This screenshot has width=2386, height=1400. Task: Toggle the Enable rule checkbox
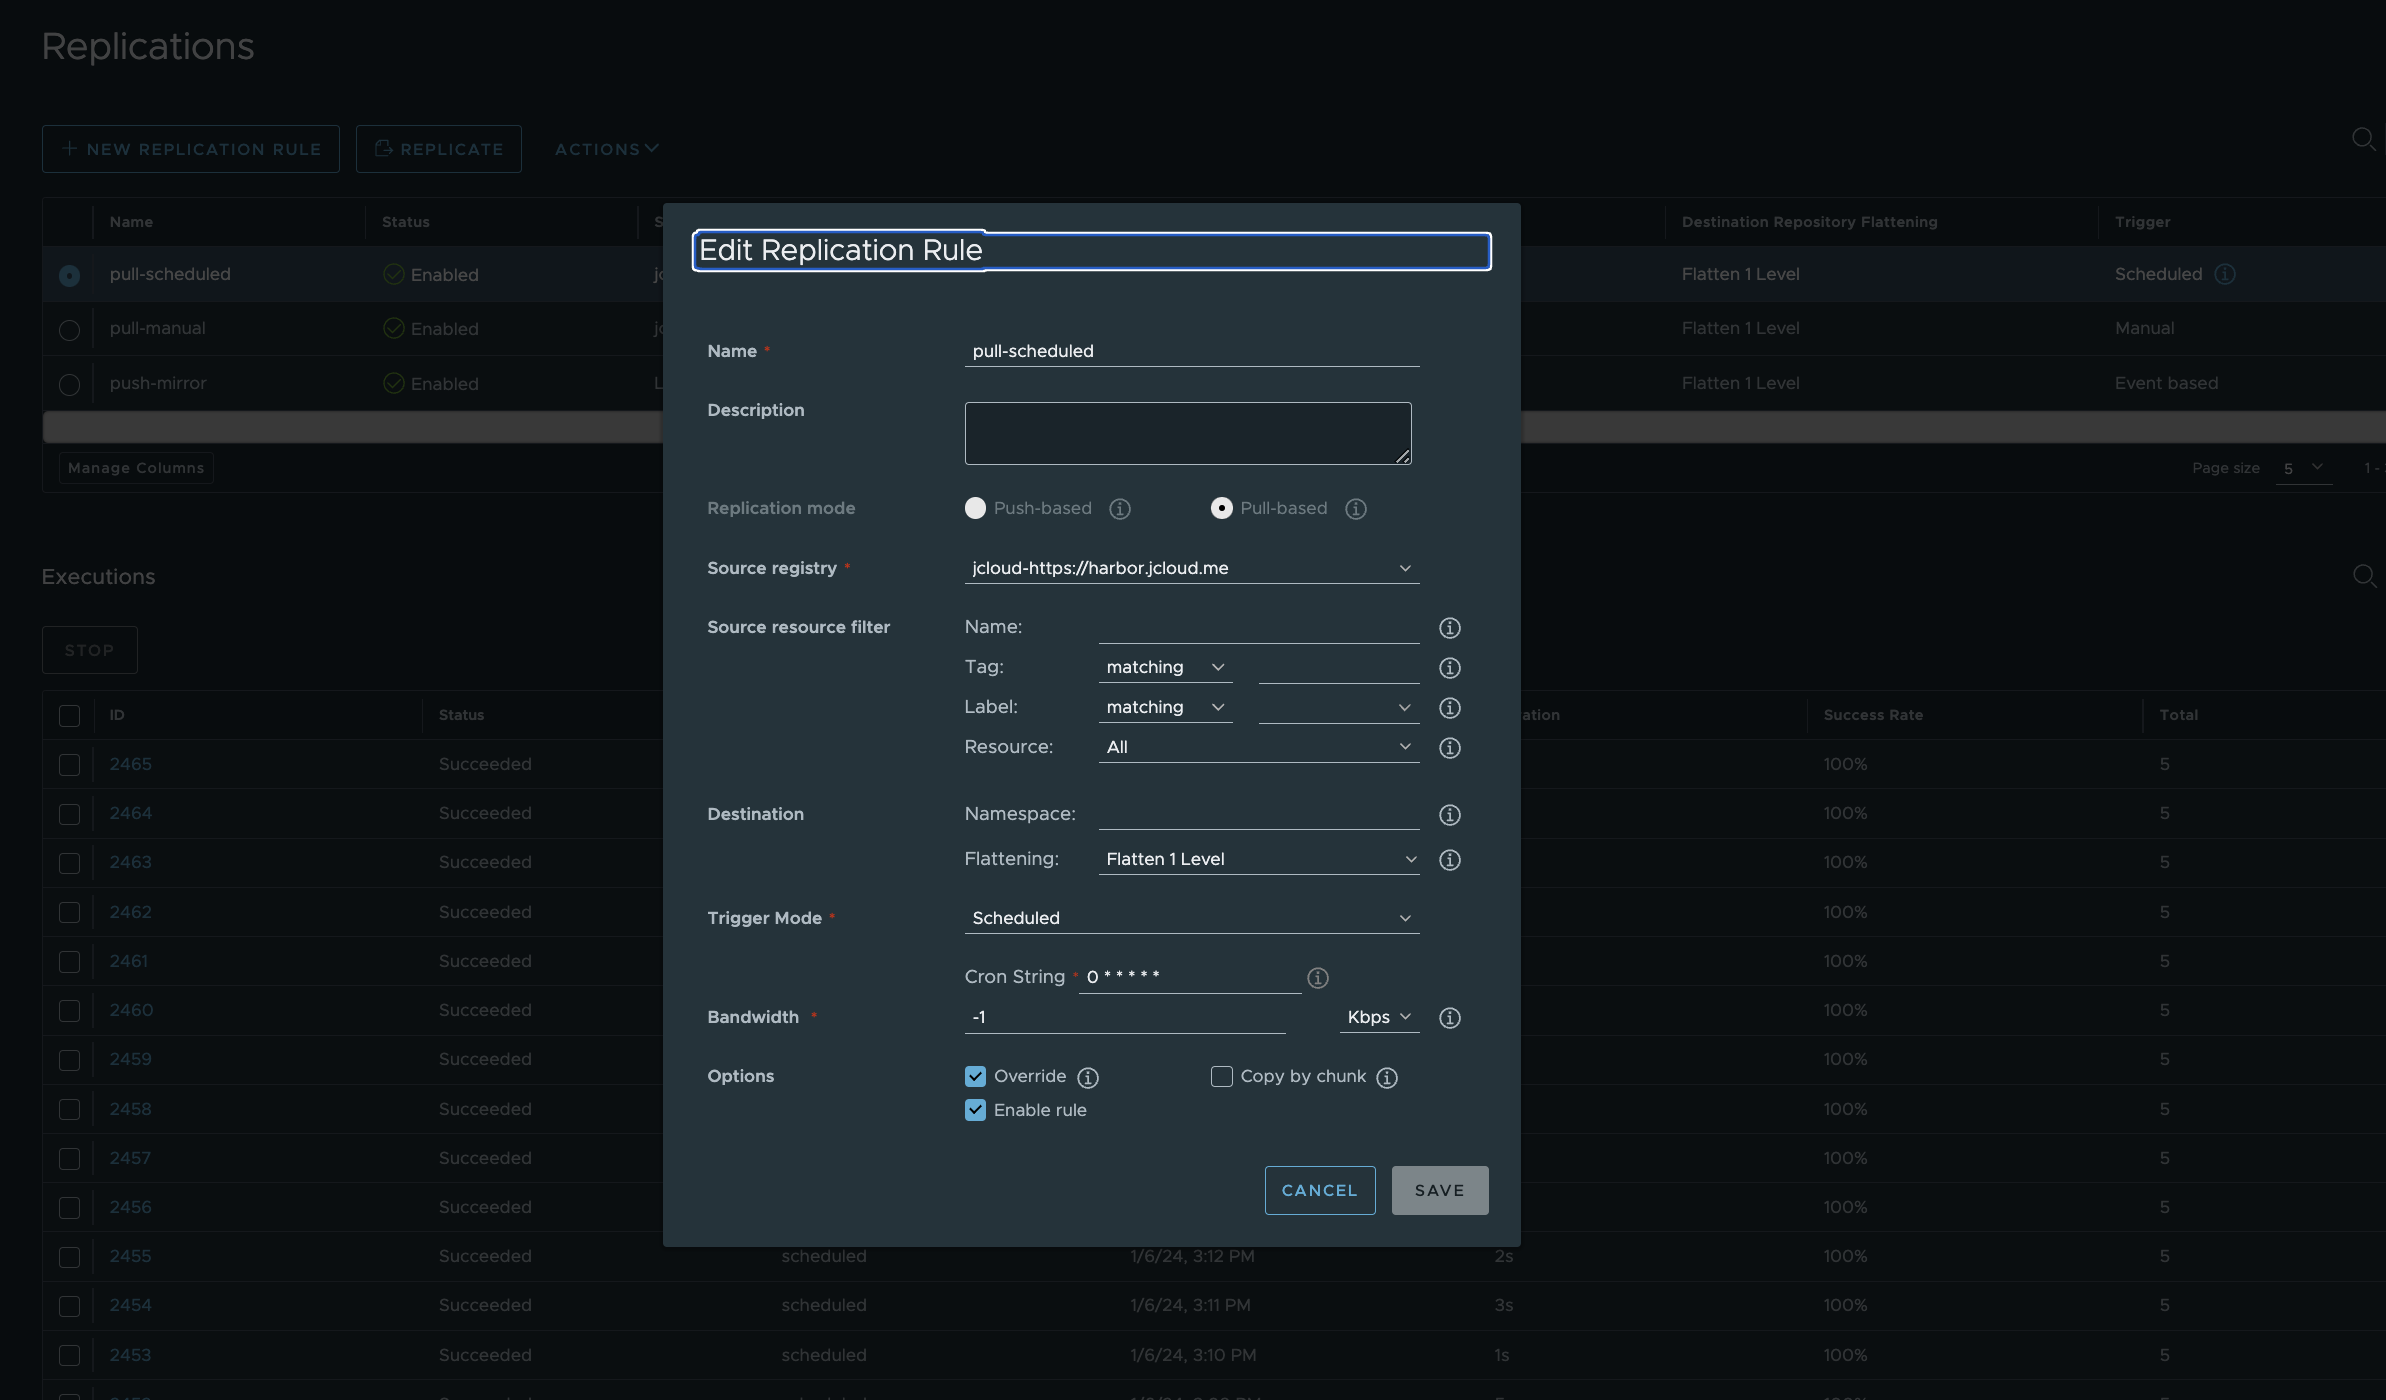(975, 1110)
